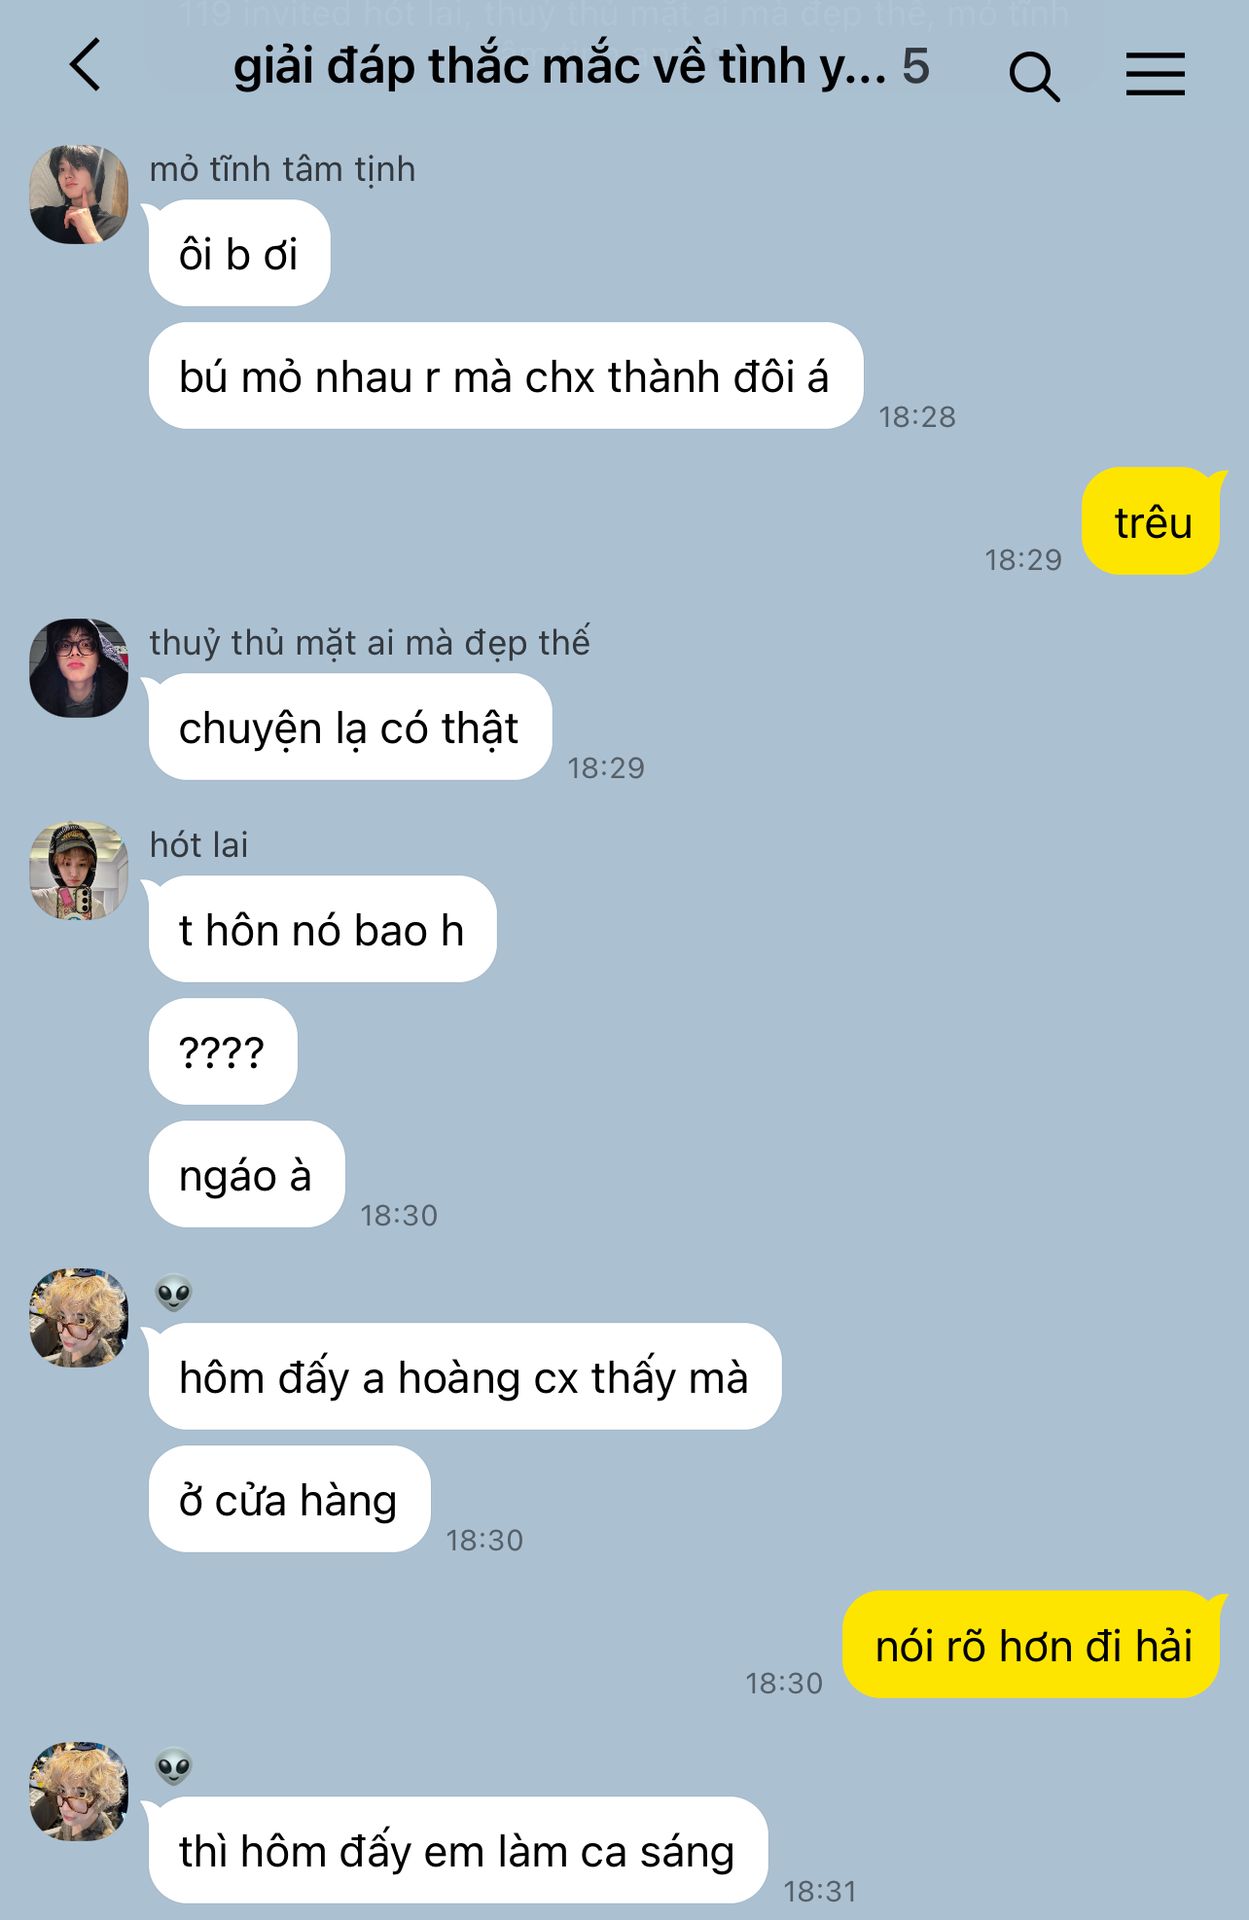Select yellow bubble "nói rõ hơn đi hải"
Screen dimensions: 1249x1920
point(1033,1645)
